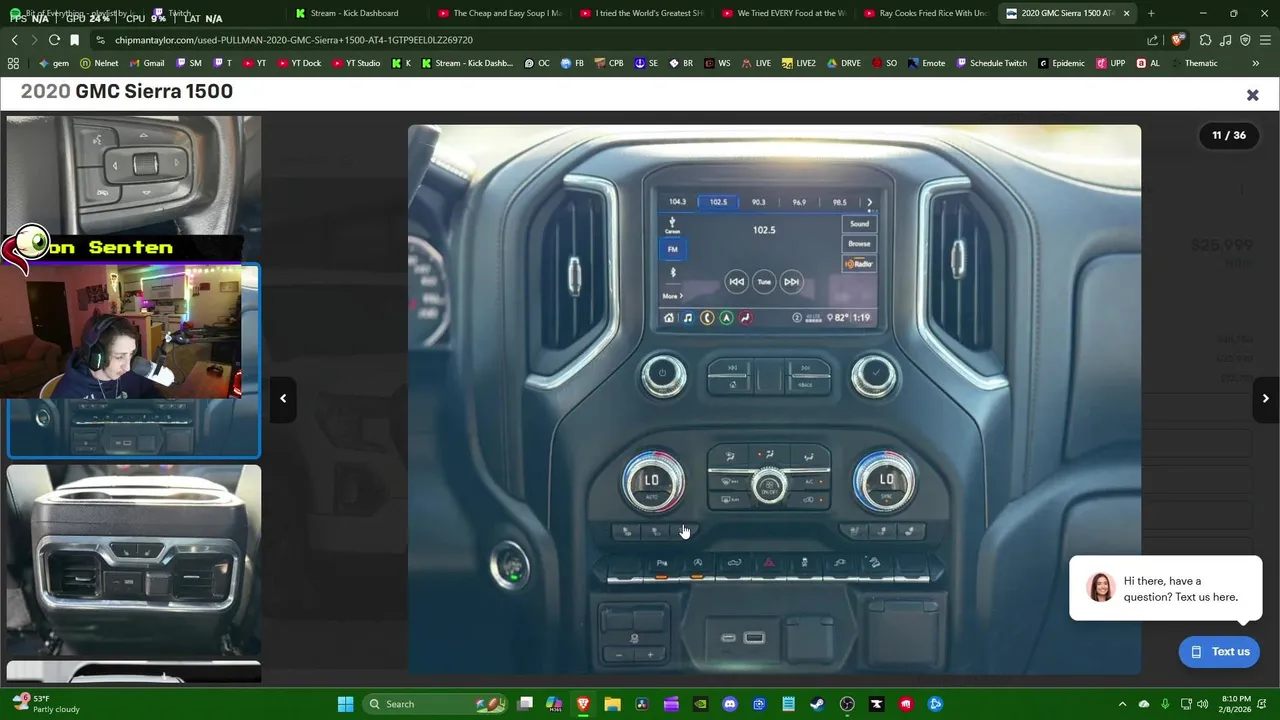
Task: Bookmark this page with the bookmark icon
Action: 74,40
